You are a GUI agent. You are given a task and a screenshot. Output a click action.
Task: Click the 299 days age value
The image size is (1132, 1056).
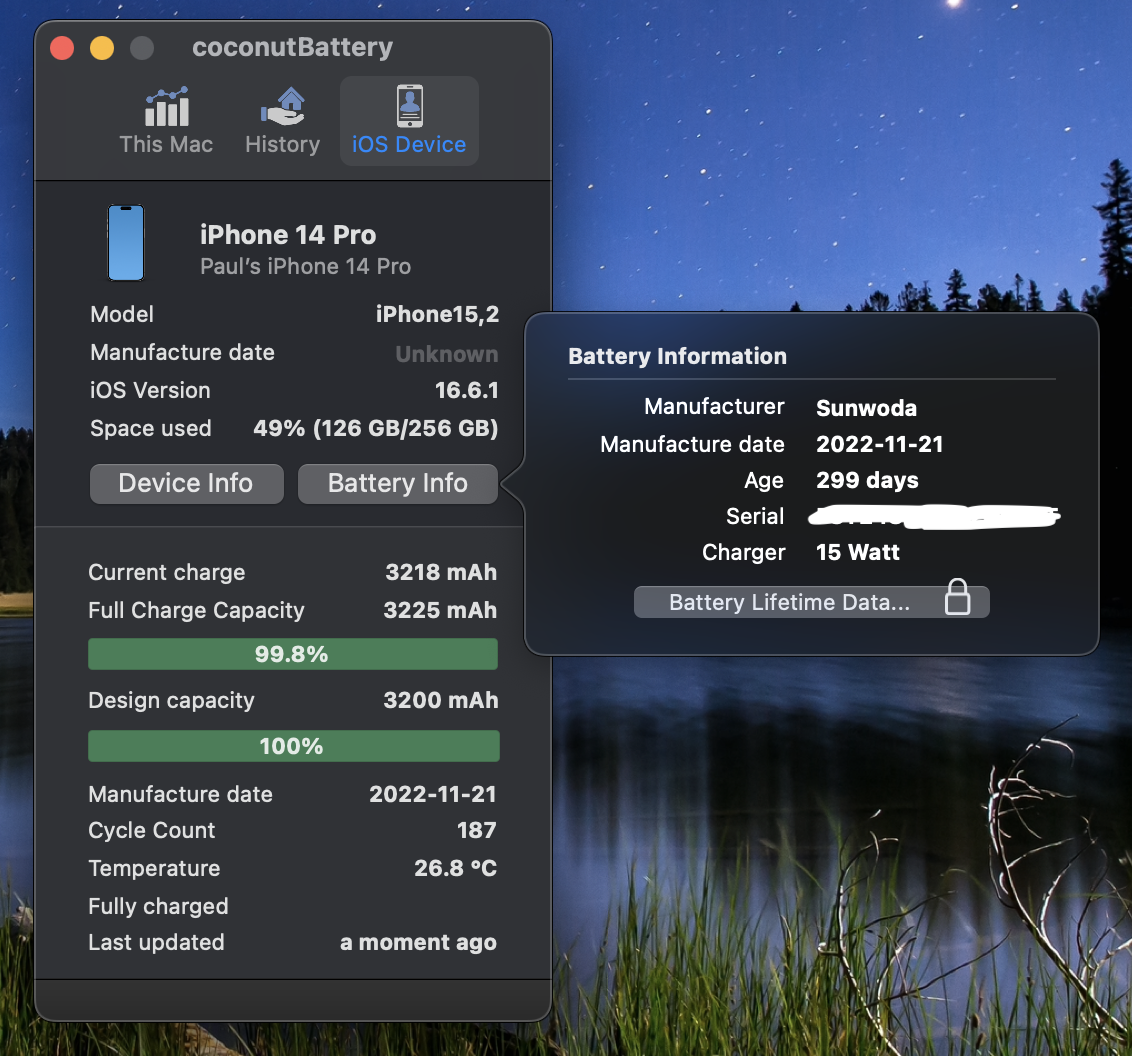point(867,481)
